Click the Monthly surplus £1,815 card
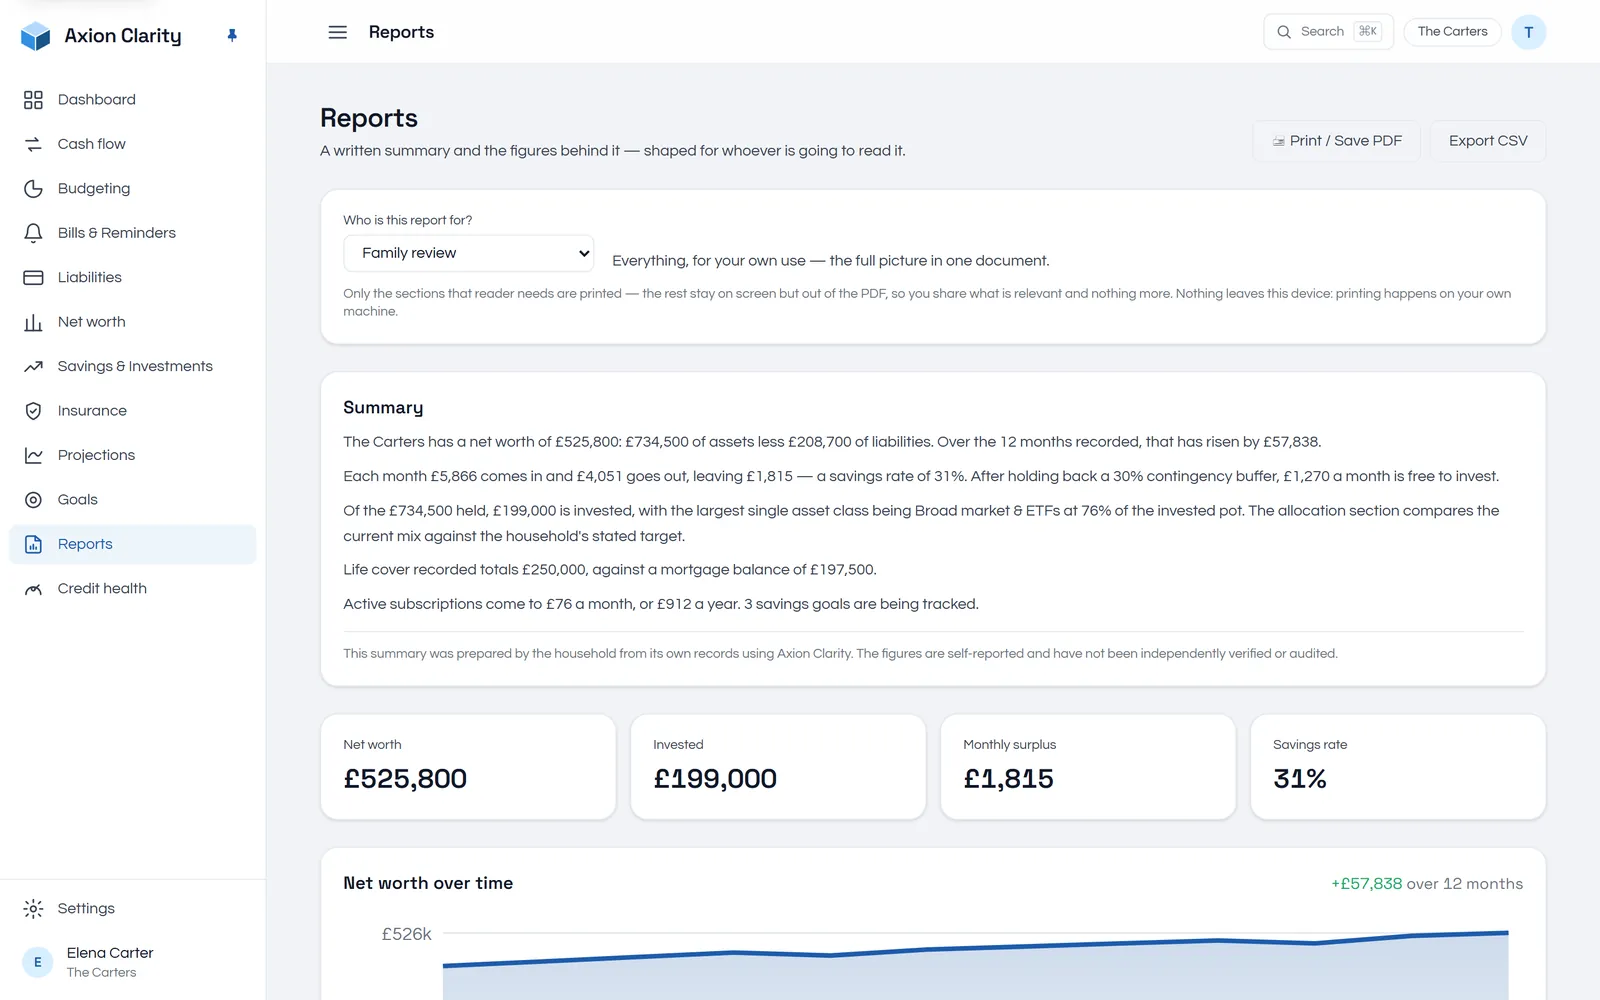The height and width of the screenshot is (1000, 1600). pyautogui.click(x=1088, y=767)
